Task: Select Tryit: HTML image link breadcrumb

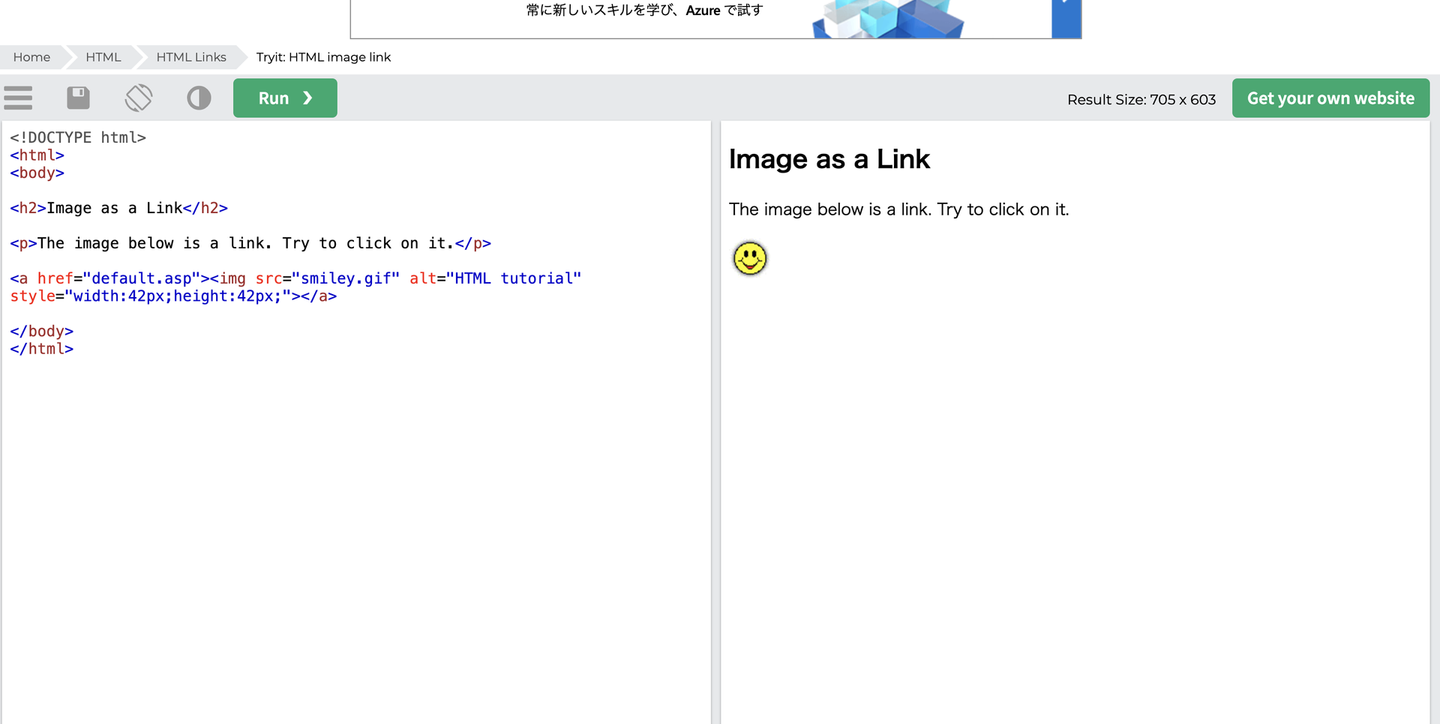Action: click(323, 57)
